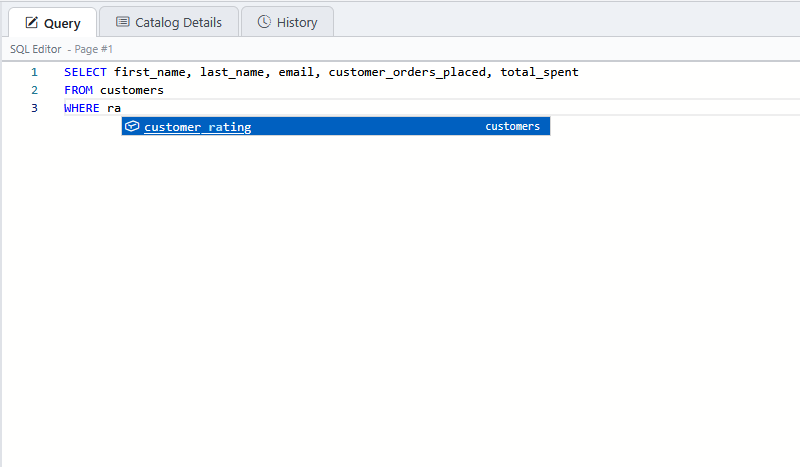
Task: Click the column icon beside customer_rating
Action: 132,126
